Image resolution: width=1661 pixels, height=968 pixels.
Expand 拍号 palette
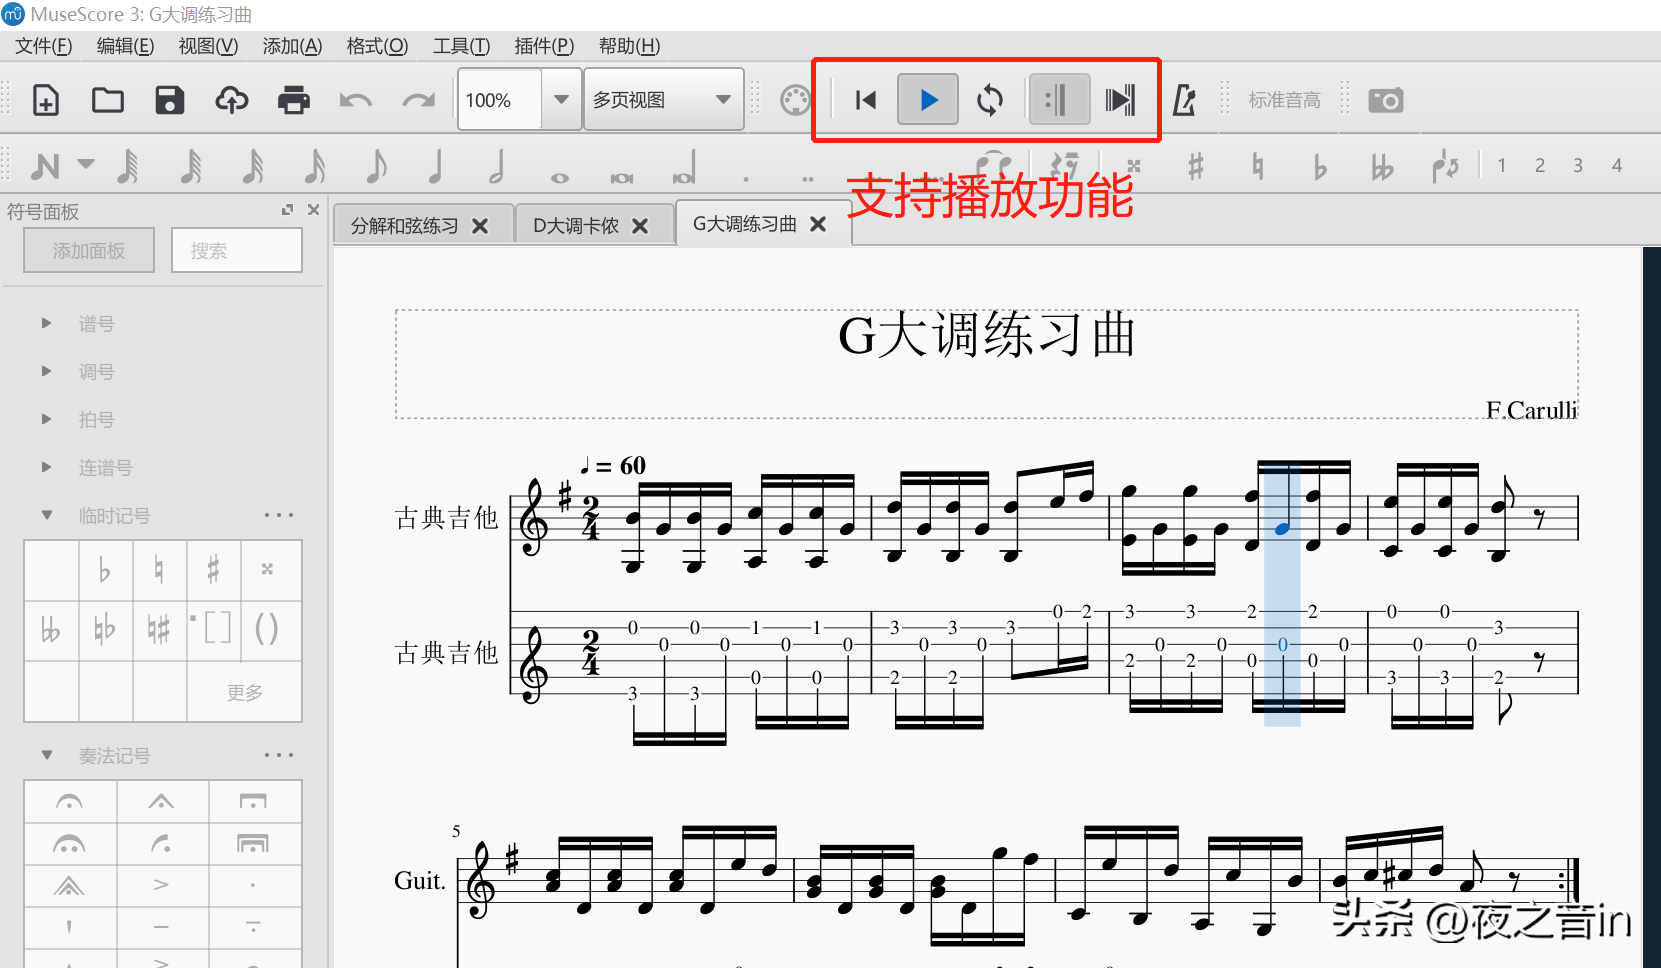coord(46,419)
